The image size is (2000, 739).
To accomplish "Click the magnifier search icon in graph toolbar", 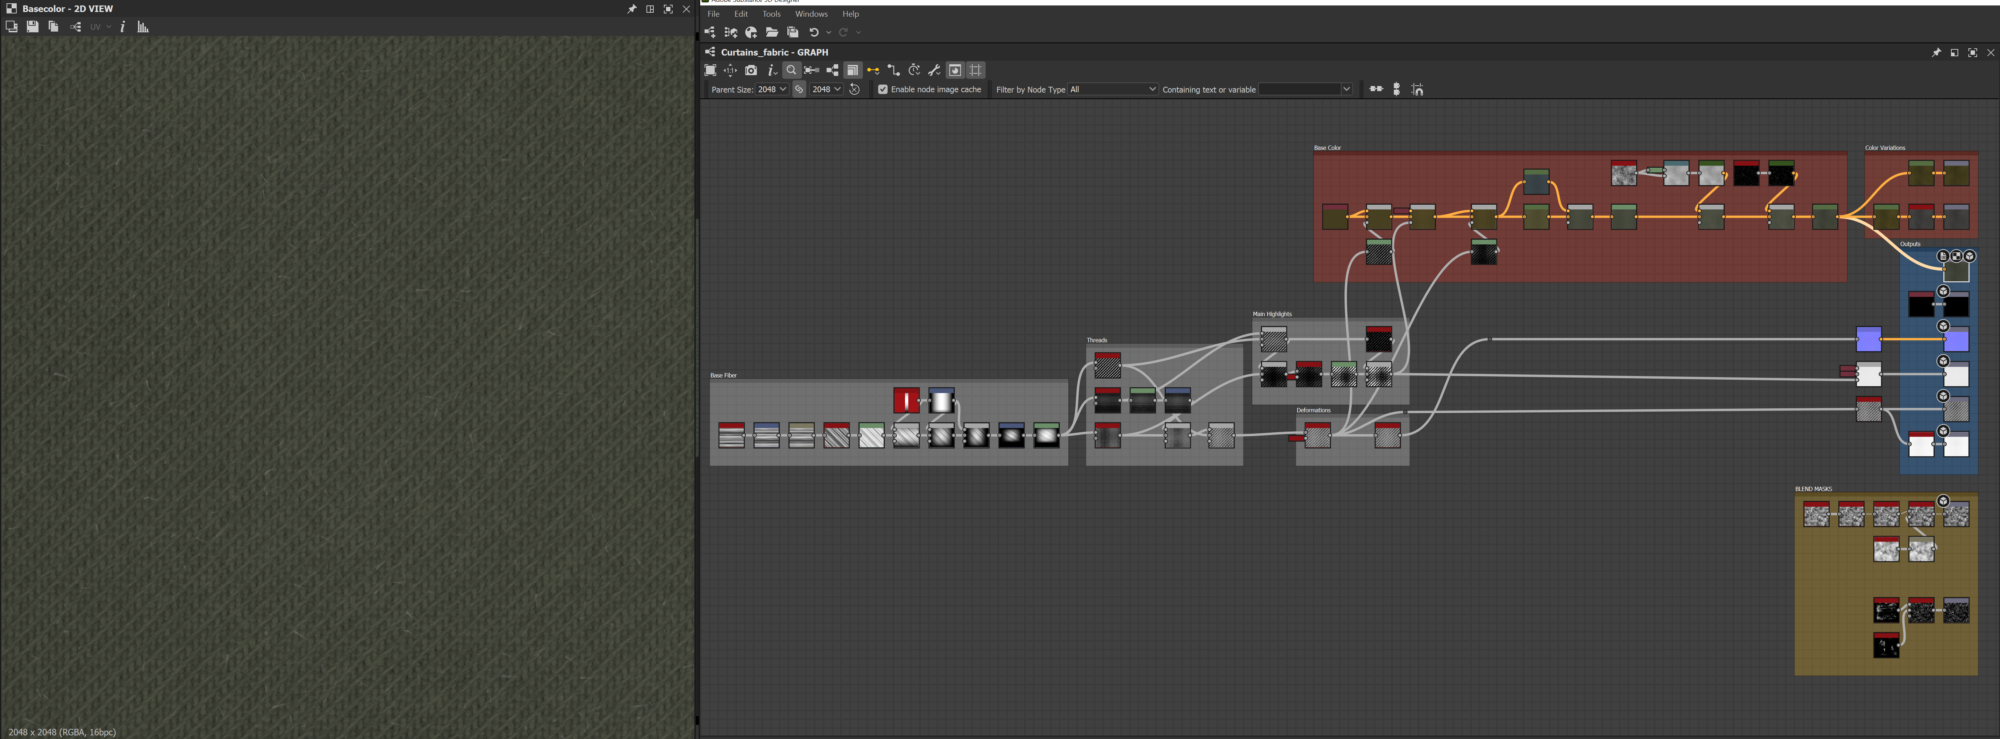I will [791, 70].
